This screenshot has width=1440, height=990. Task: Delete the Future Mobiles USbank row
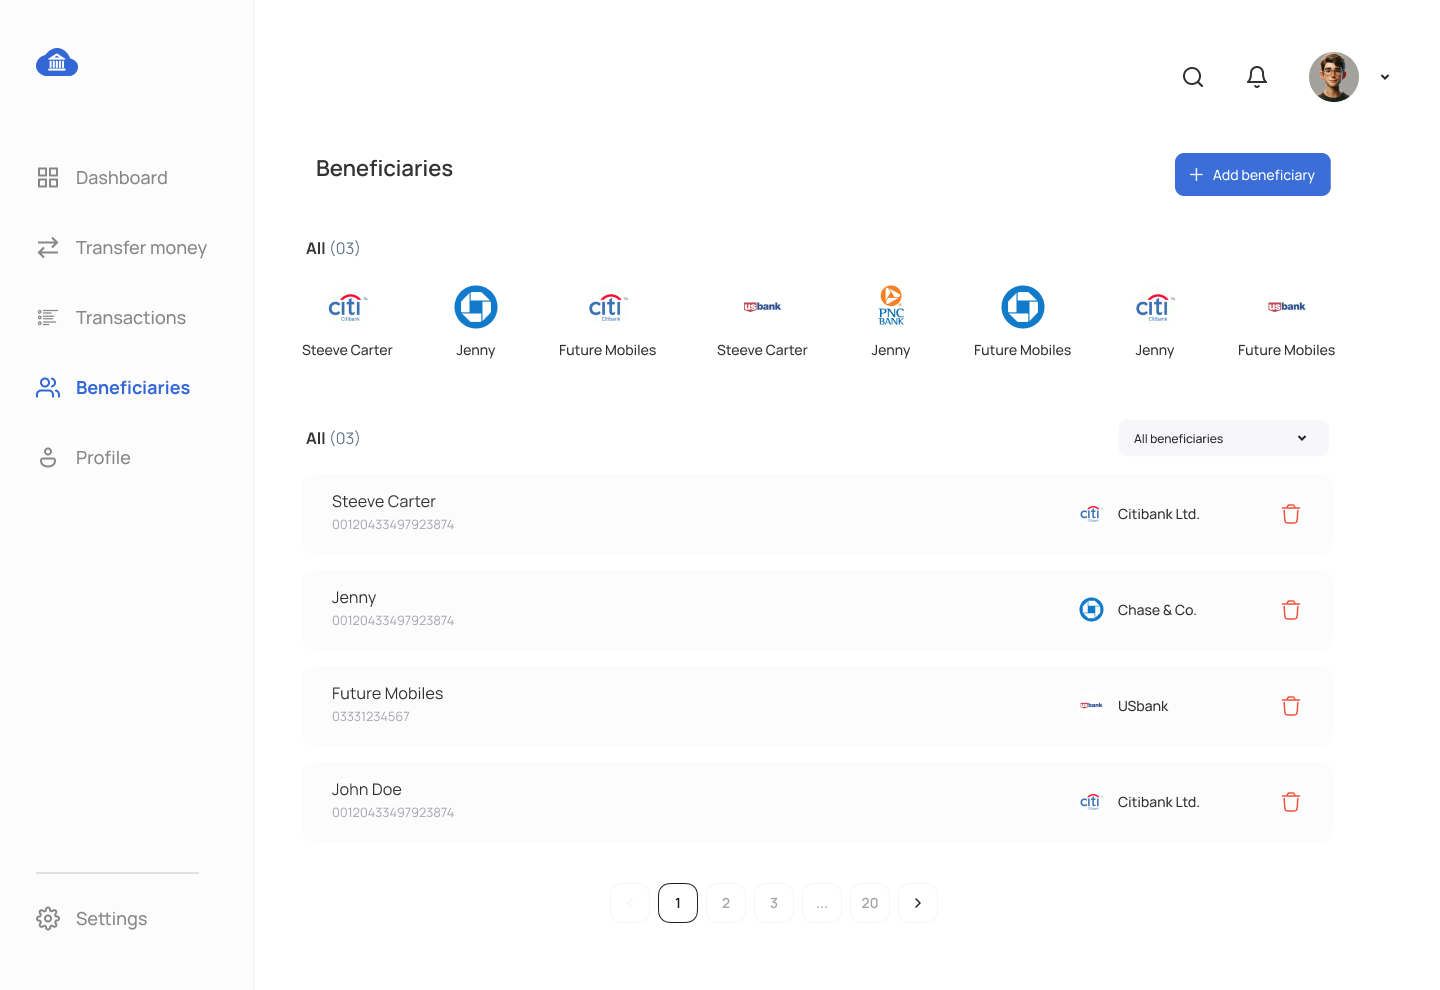[x=1291, y=706]
